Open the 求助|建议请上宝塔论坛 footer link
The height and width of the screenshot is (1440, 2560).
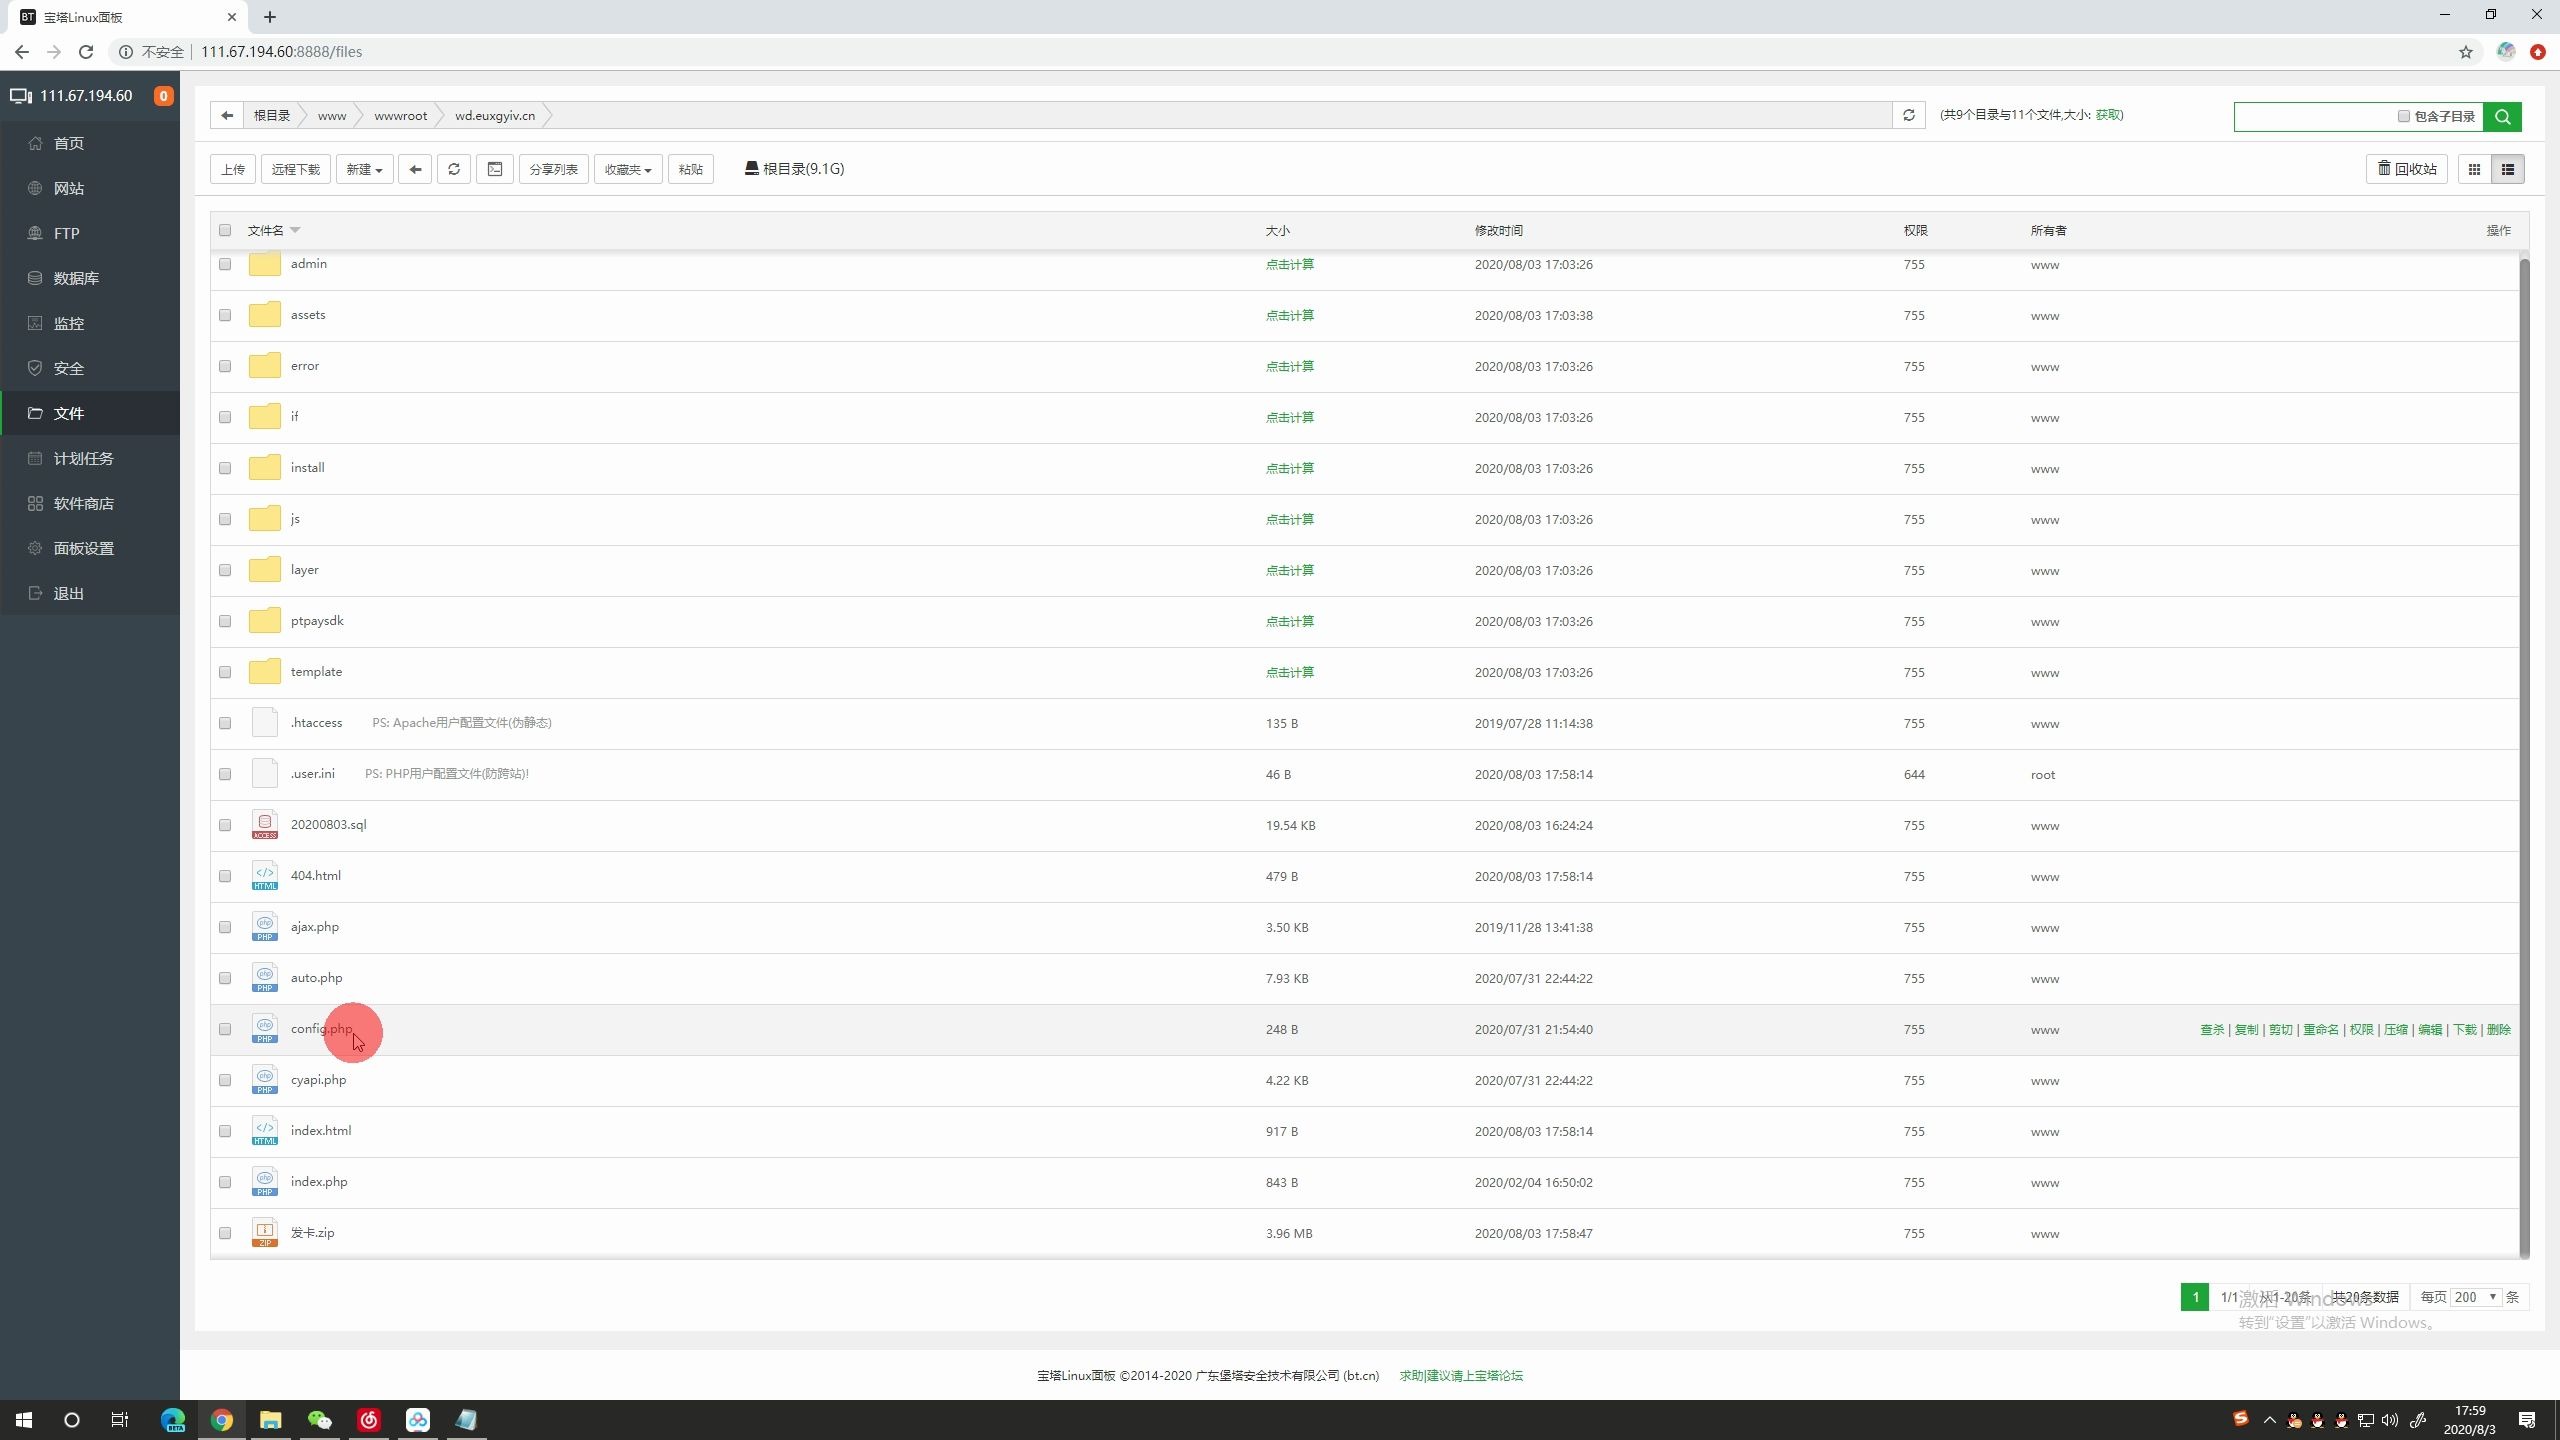pyautogui.click(x=1461, y=1376)
